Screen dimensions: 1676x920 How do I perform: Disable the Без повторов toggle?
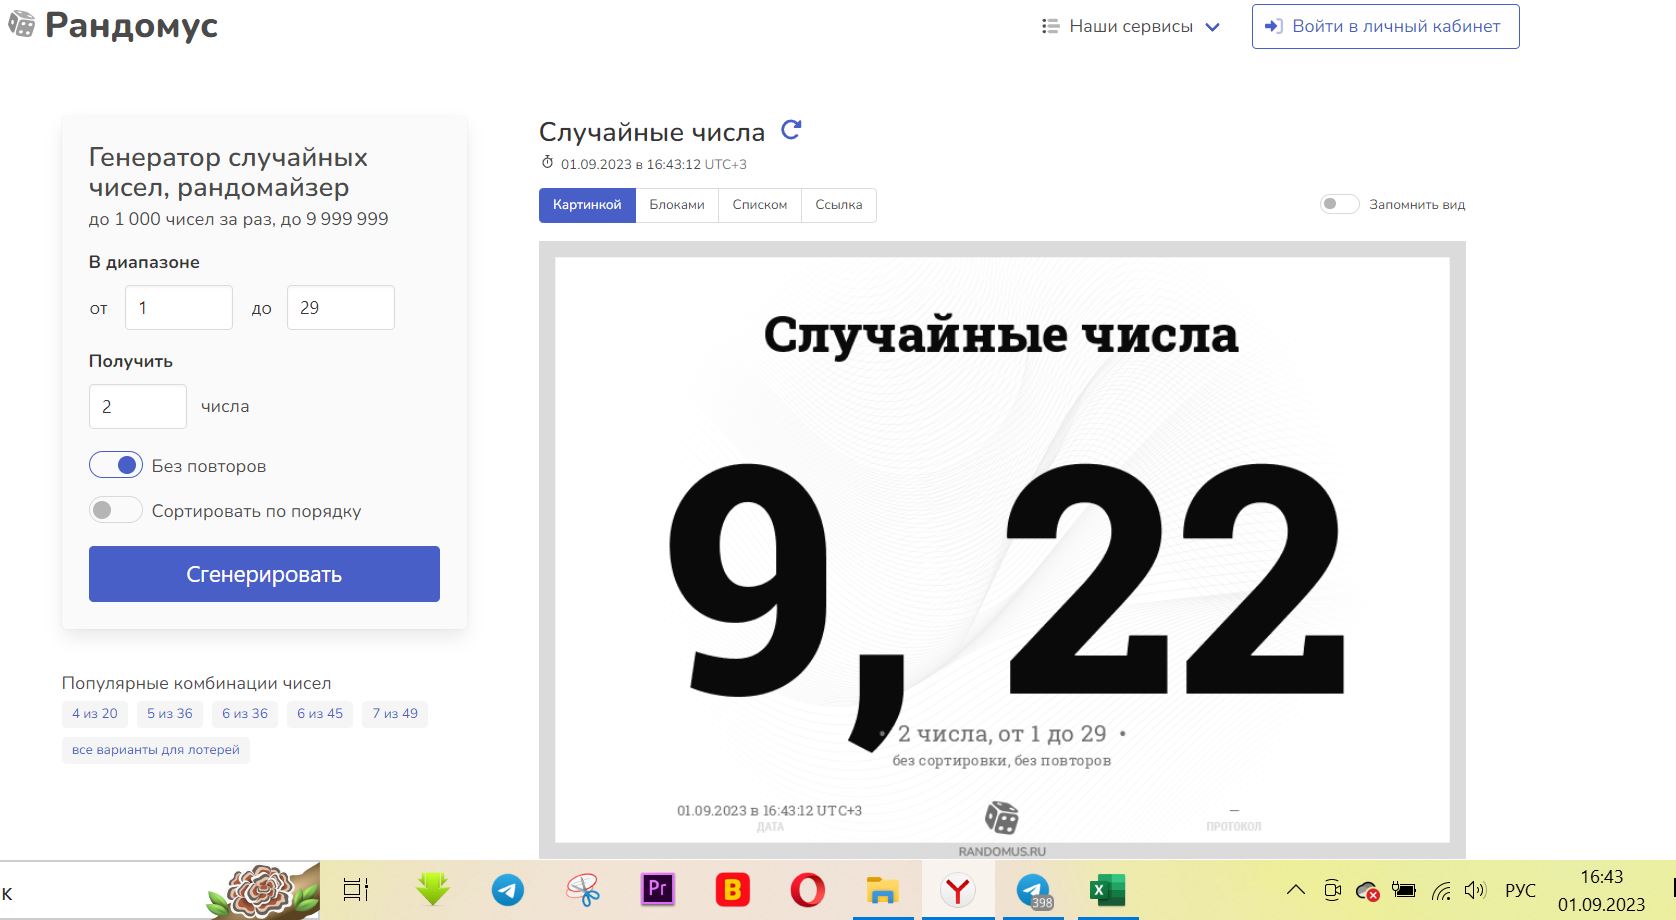tap(116, 466)
